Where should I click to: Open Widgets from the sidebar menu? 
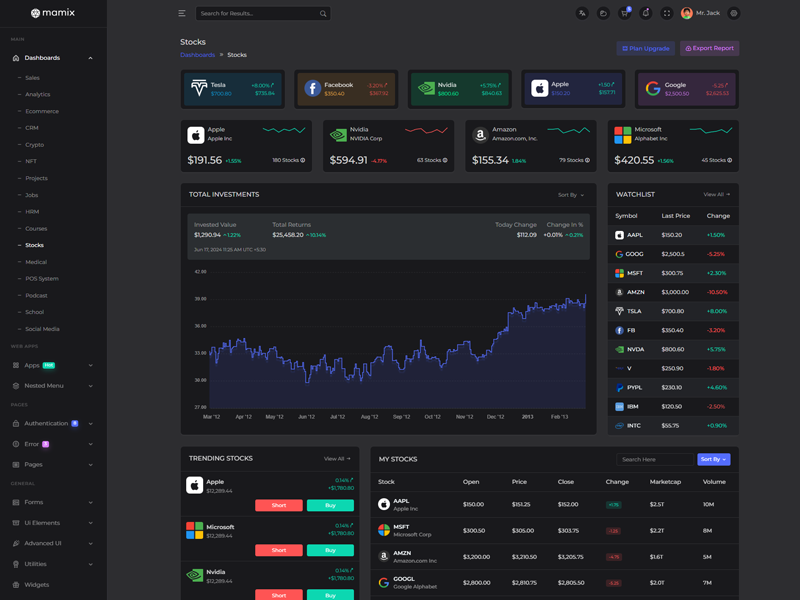36,585
